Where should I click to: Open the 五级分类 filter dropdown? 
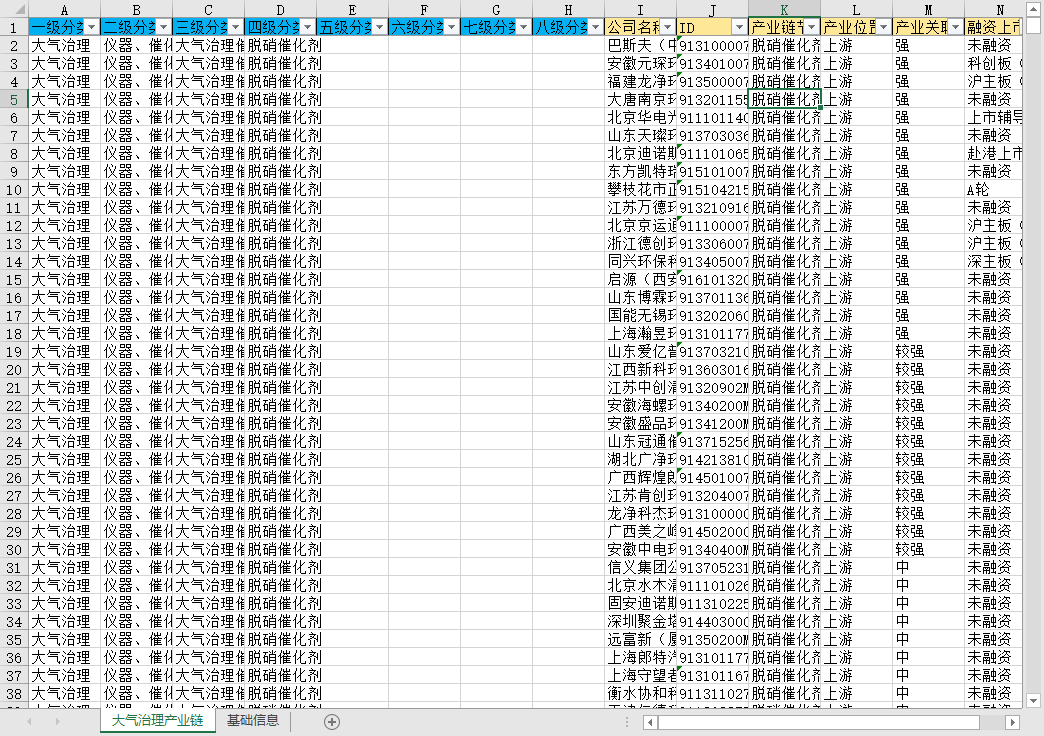[380, 27]
